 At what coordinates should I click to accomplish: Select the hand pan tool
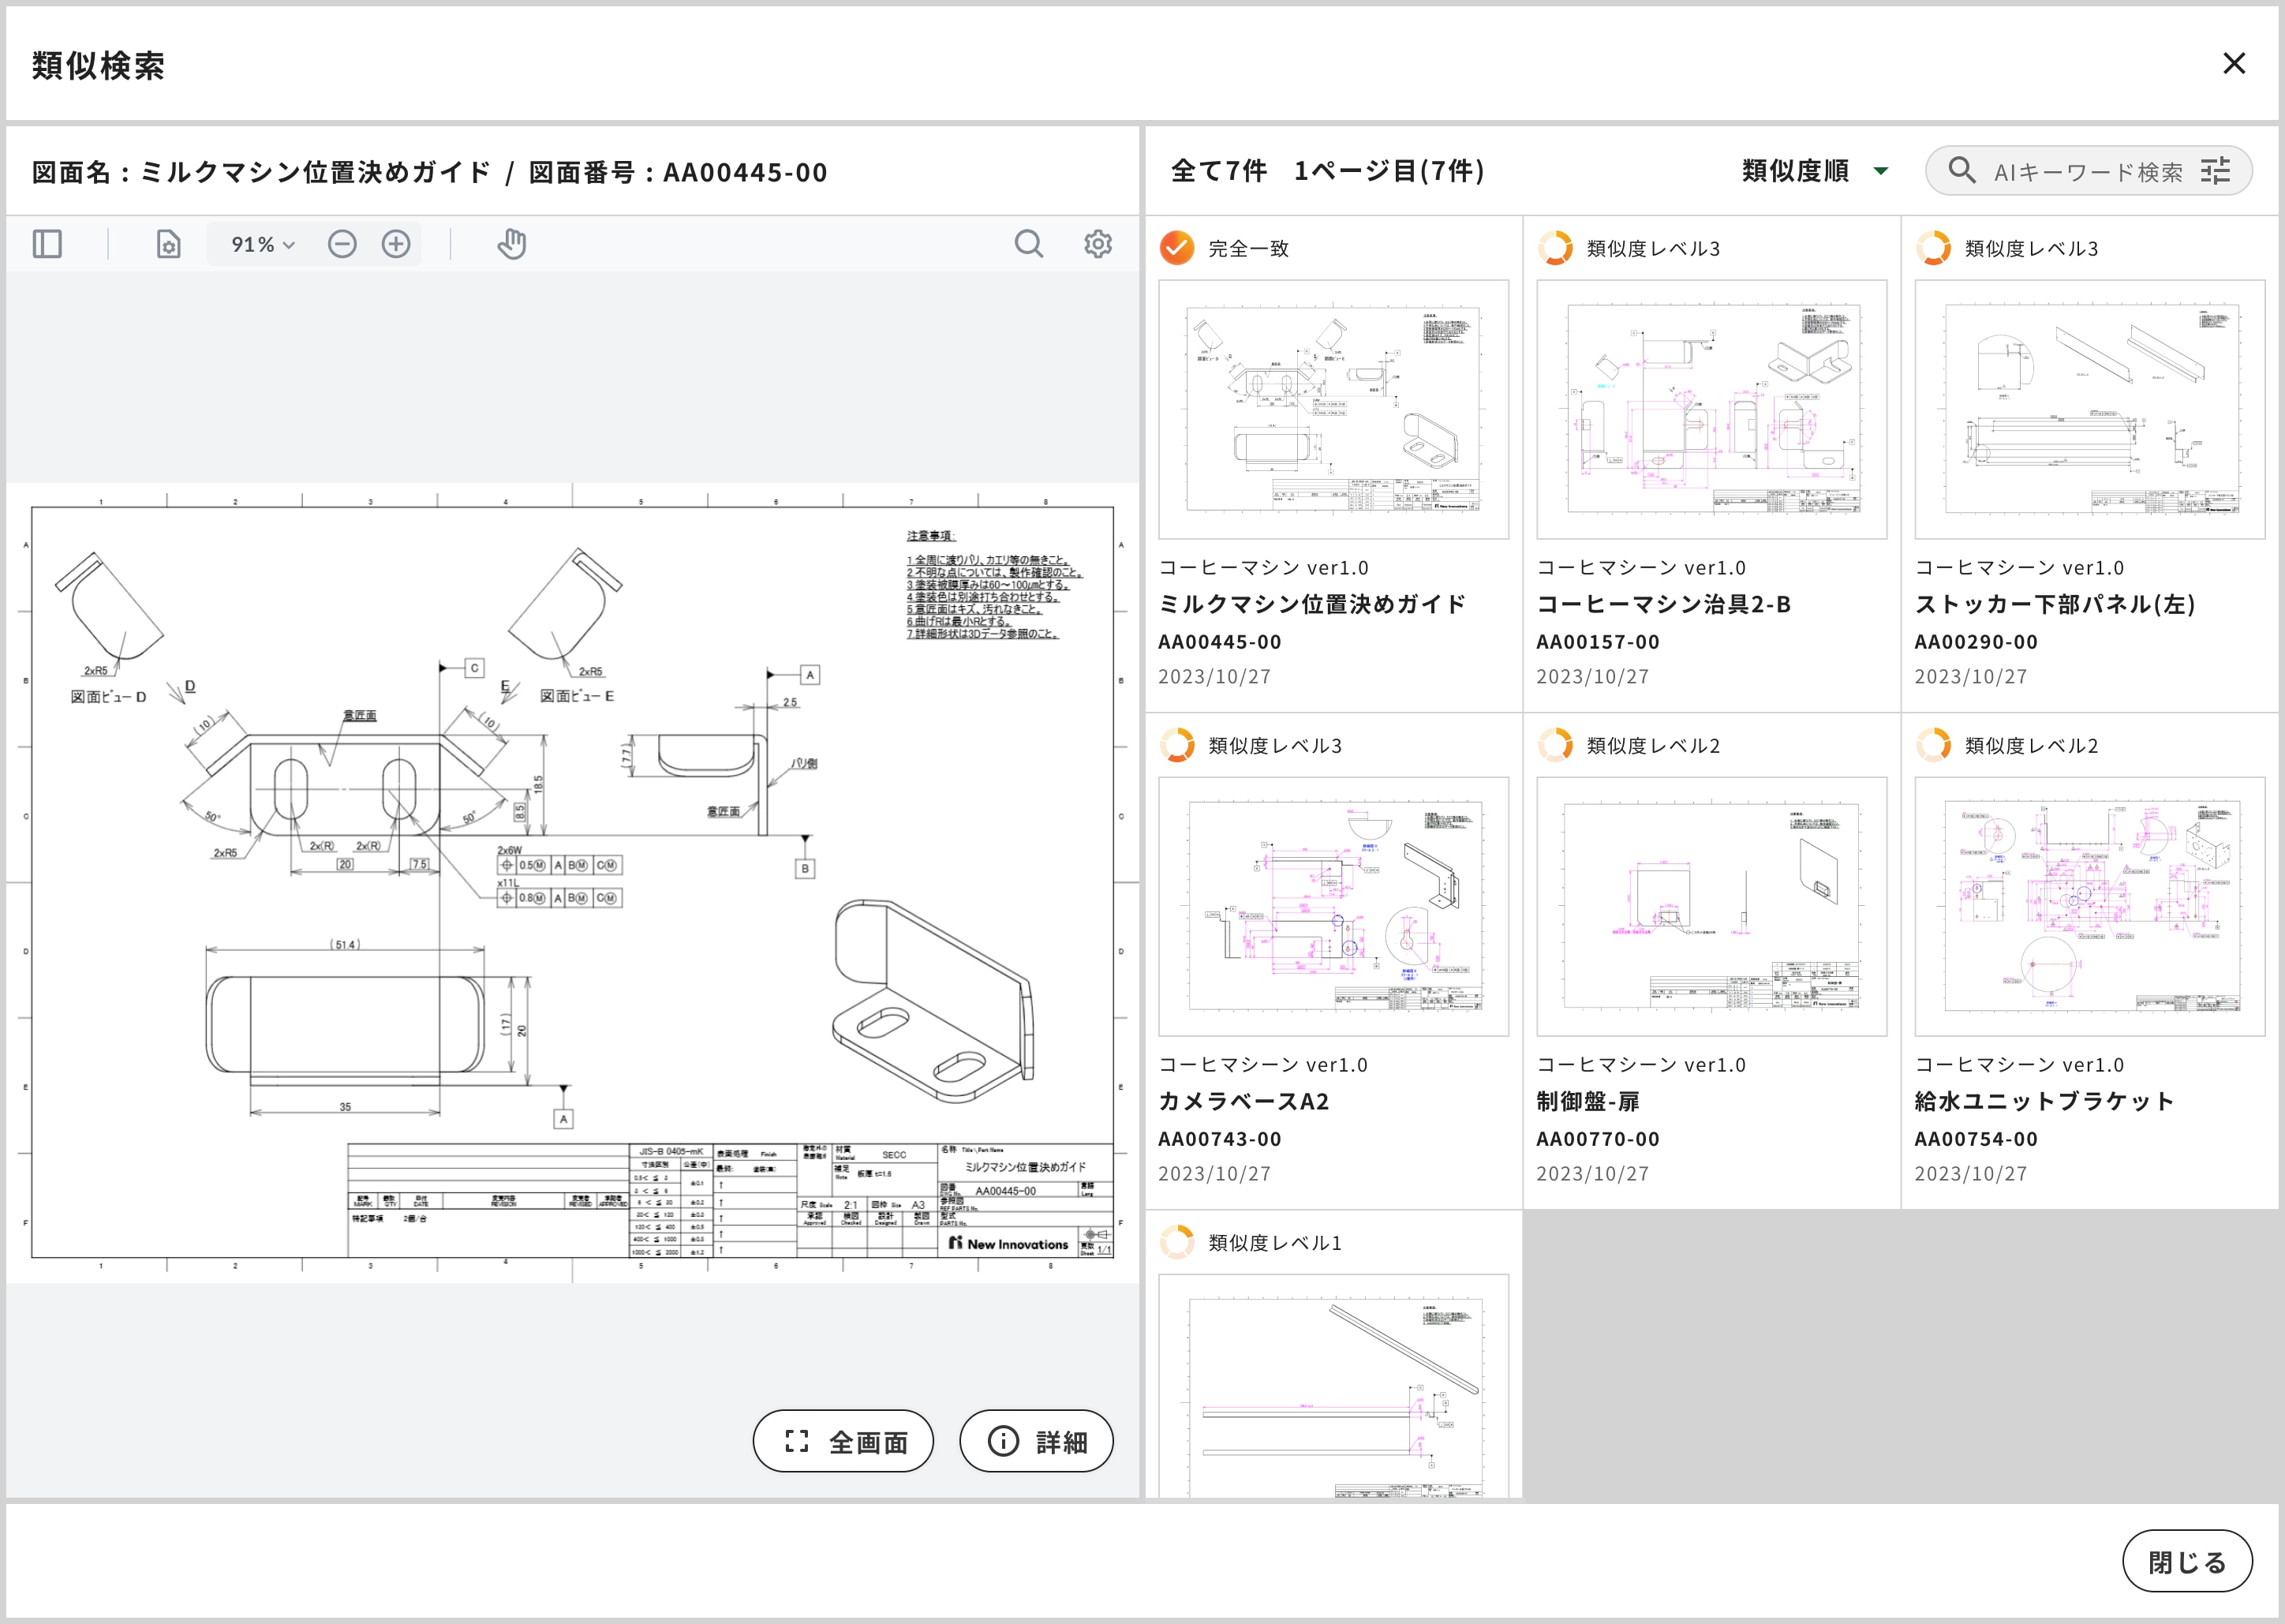512,244
